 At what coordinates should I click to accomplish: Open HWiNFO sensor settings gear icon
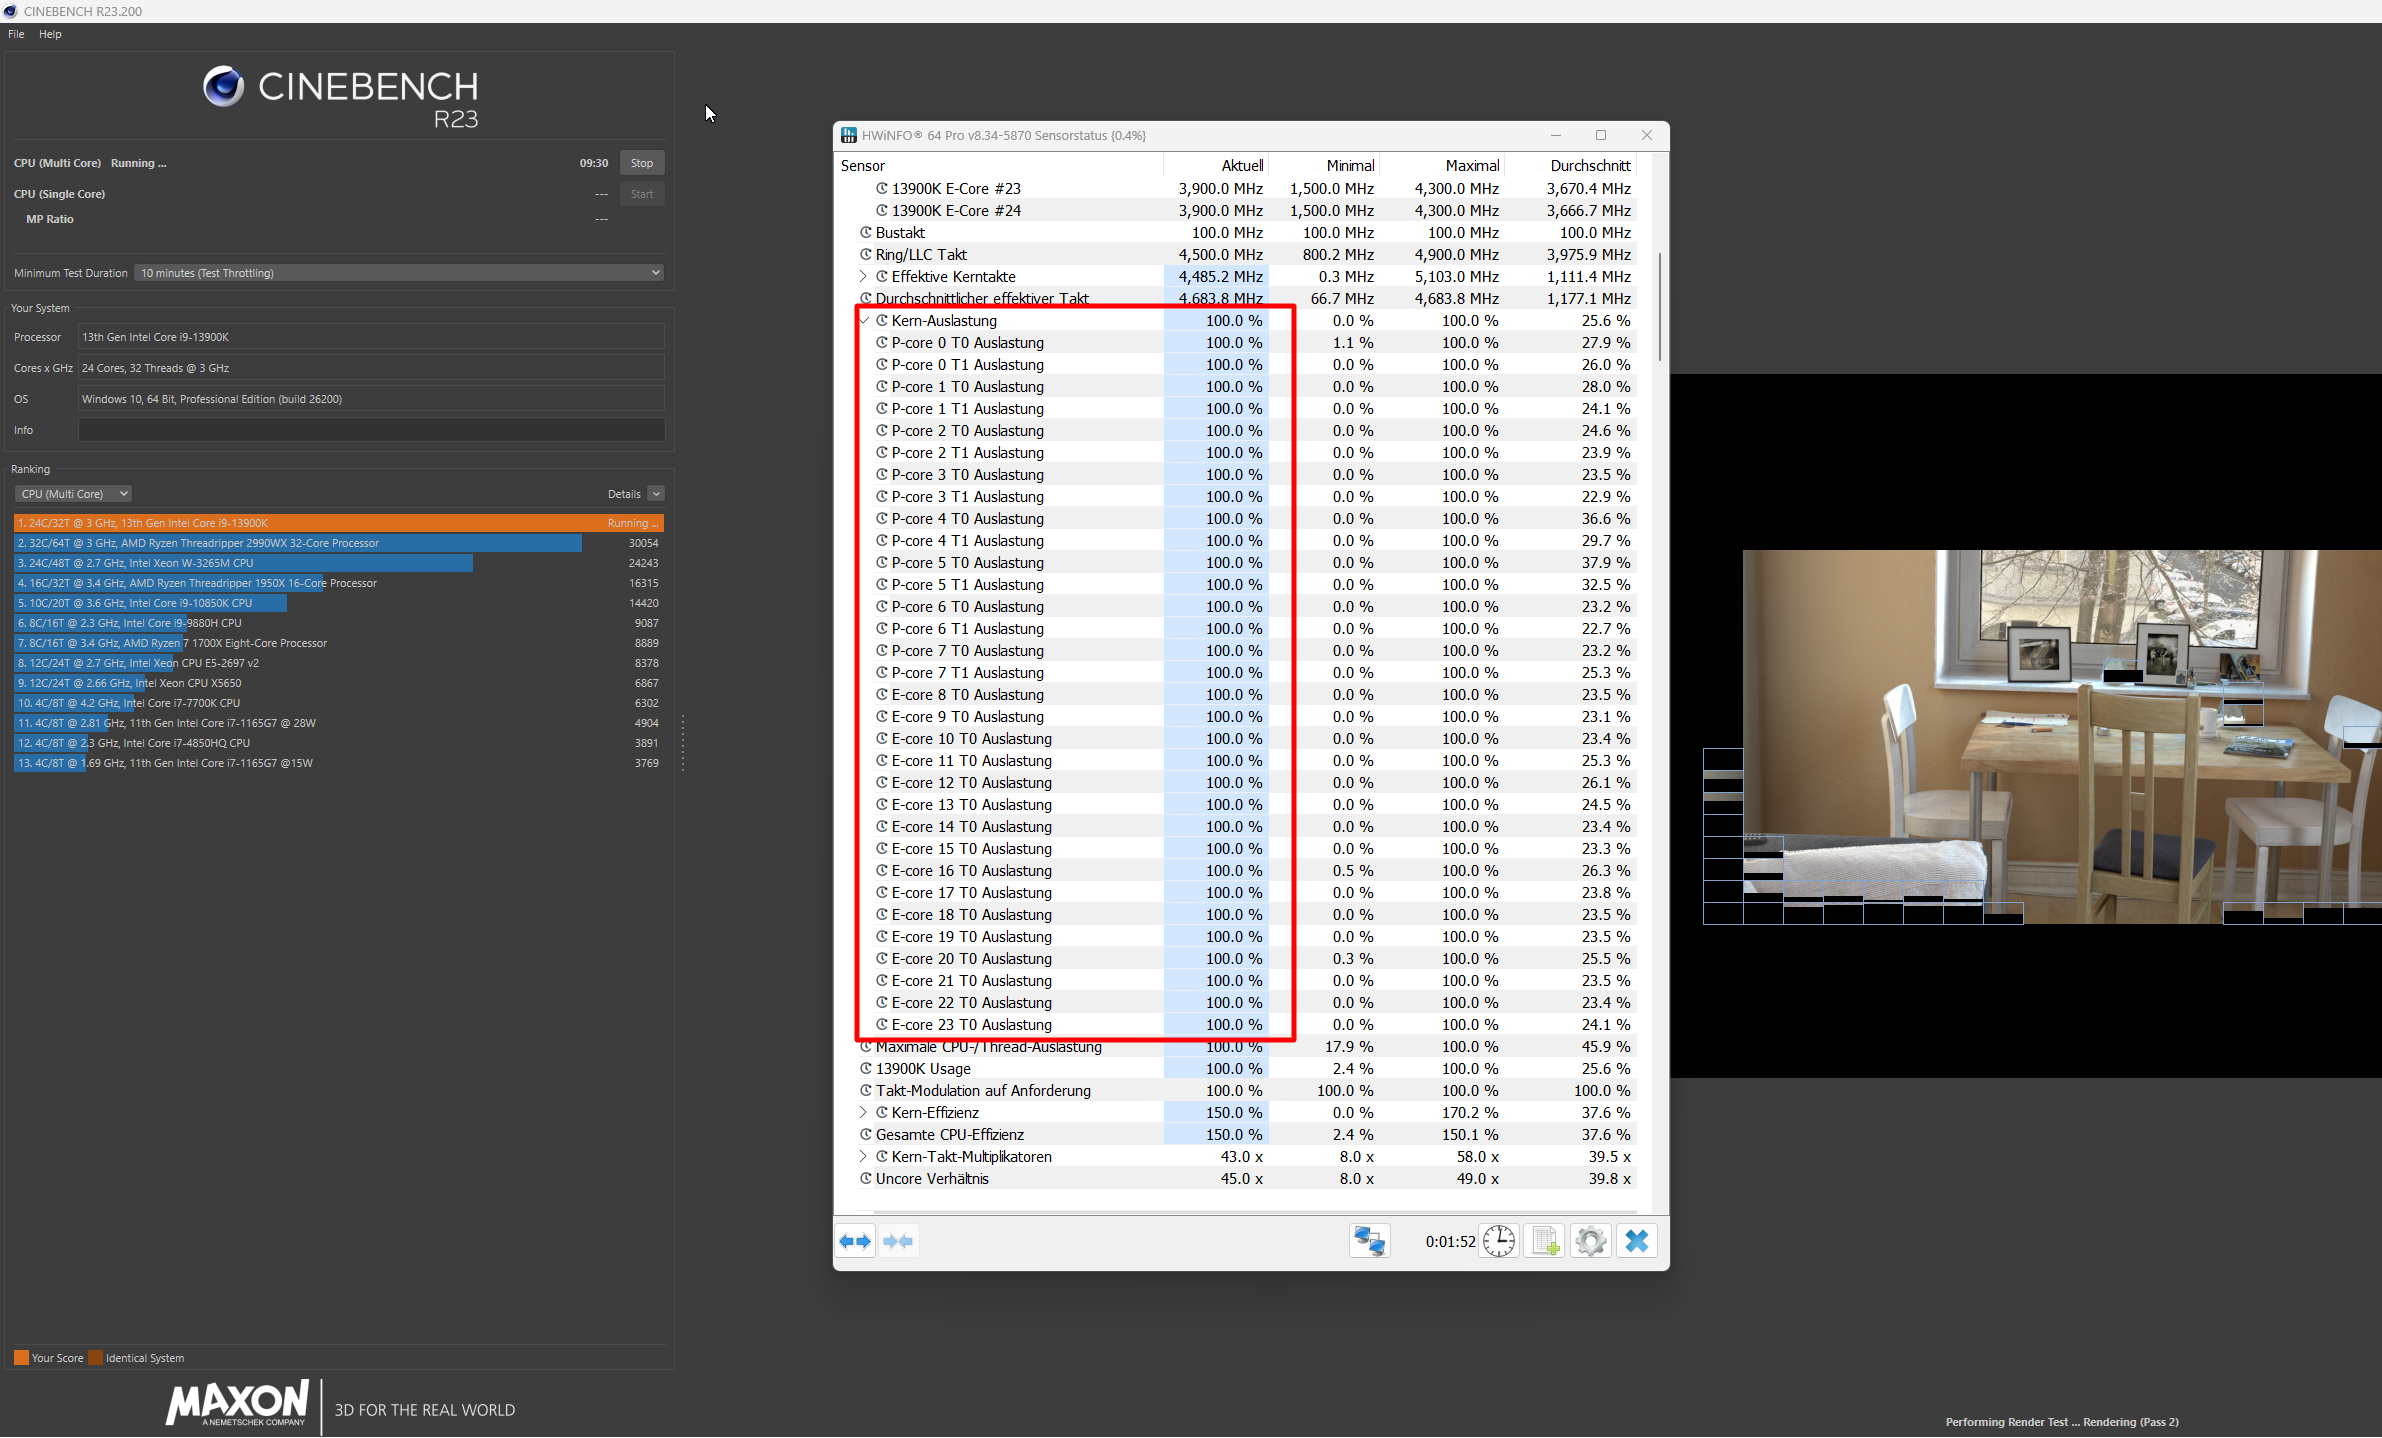point(1590,1240)
